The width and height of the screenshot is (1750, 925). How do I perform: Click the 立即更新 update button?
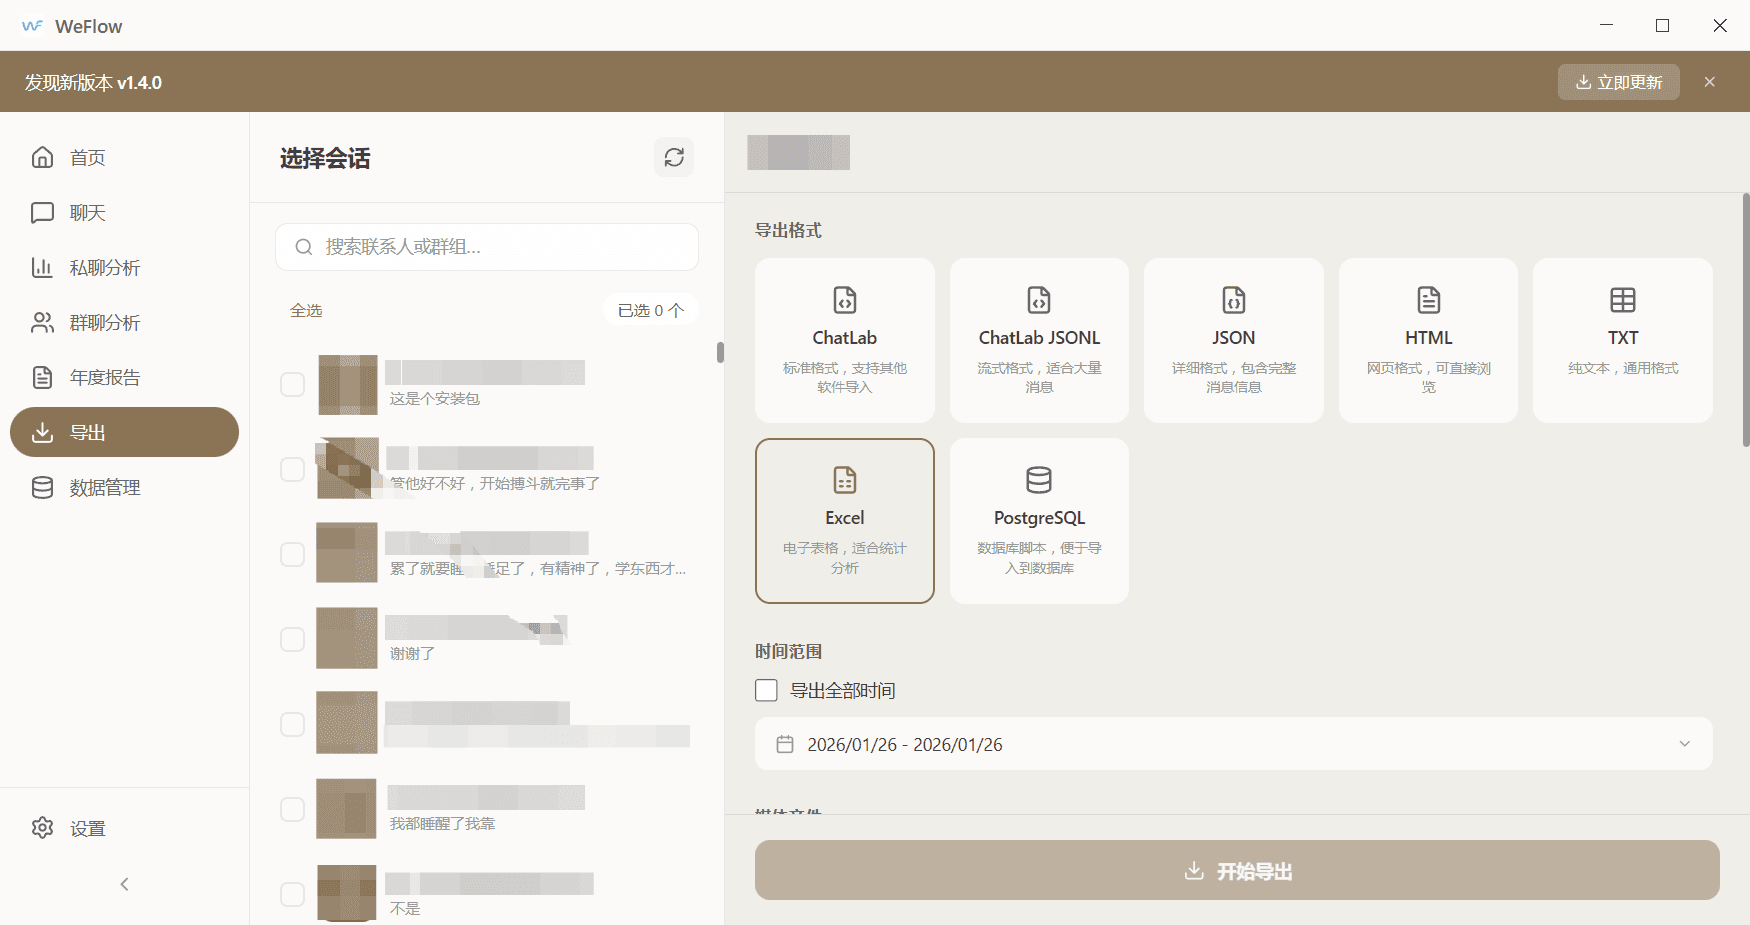[x=1618, y=82]
